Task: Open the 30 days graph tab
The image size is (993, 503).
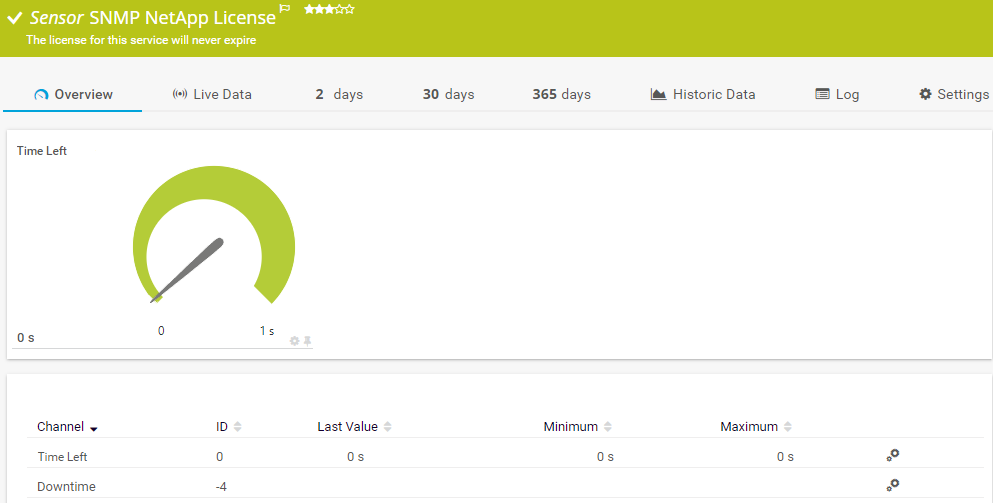Action: tap(448, 94)
